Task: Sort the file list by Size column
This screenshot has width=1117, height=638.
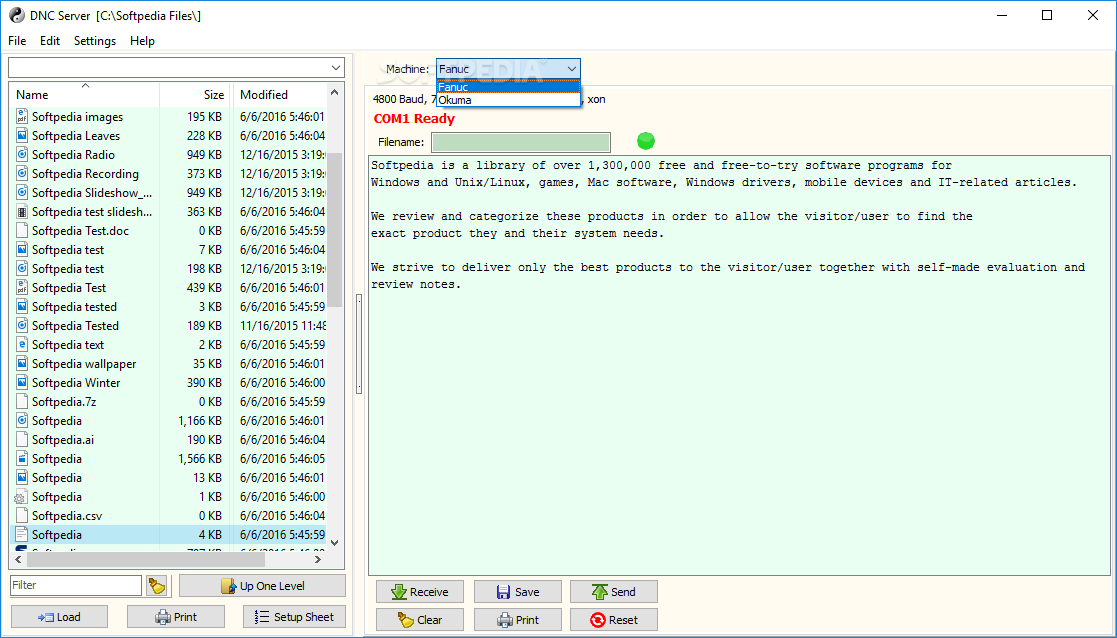Action: coord(195,95)
